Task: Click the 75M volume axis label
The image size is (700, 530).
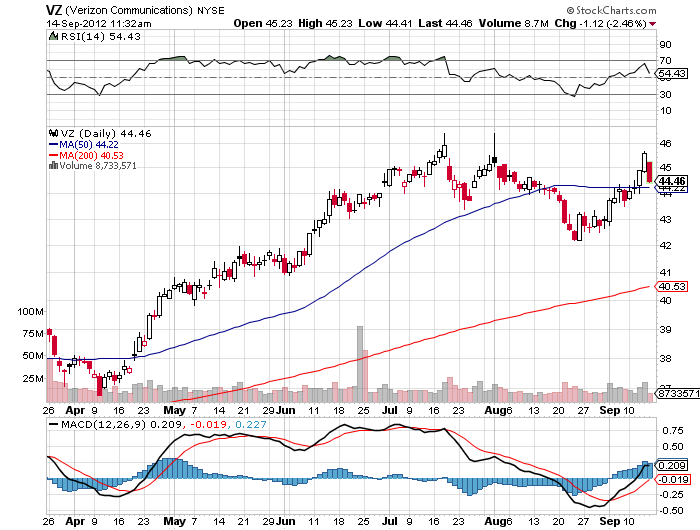Action: coord(33,334)
